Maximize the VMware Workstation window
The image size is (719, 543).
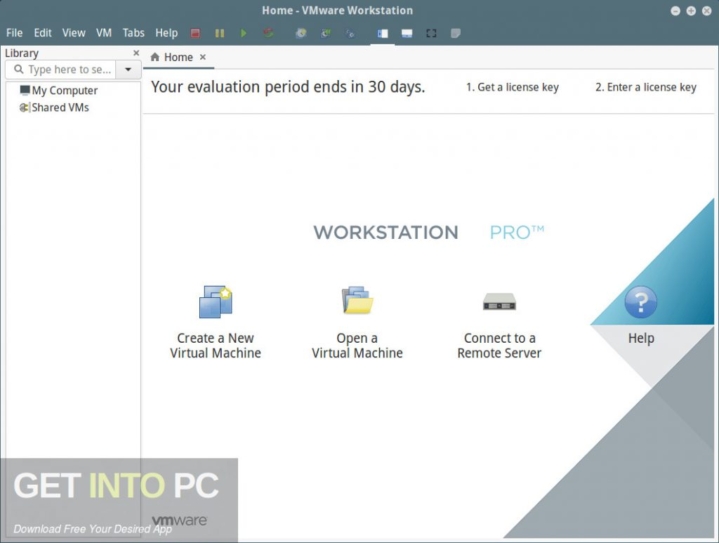691,11
